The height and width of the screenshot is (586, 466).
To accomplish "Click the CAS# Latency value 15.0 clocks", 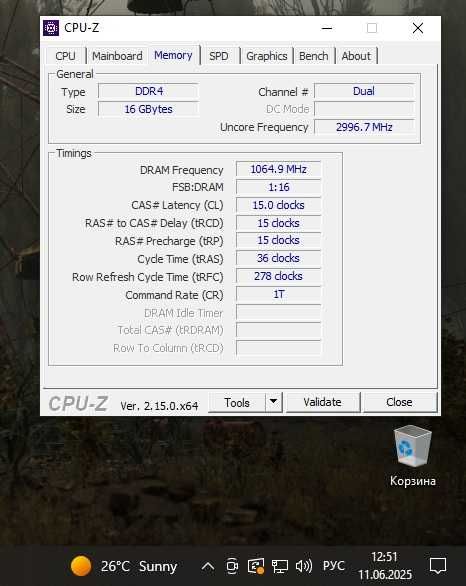I will pos(278,205).
